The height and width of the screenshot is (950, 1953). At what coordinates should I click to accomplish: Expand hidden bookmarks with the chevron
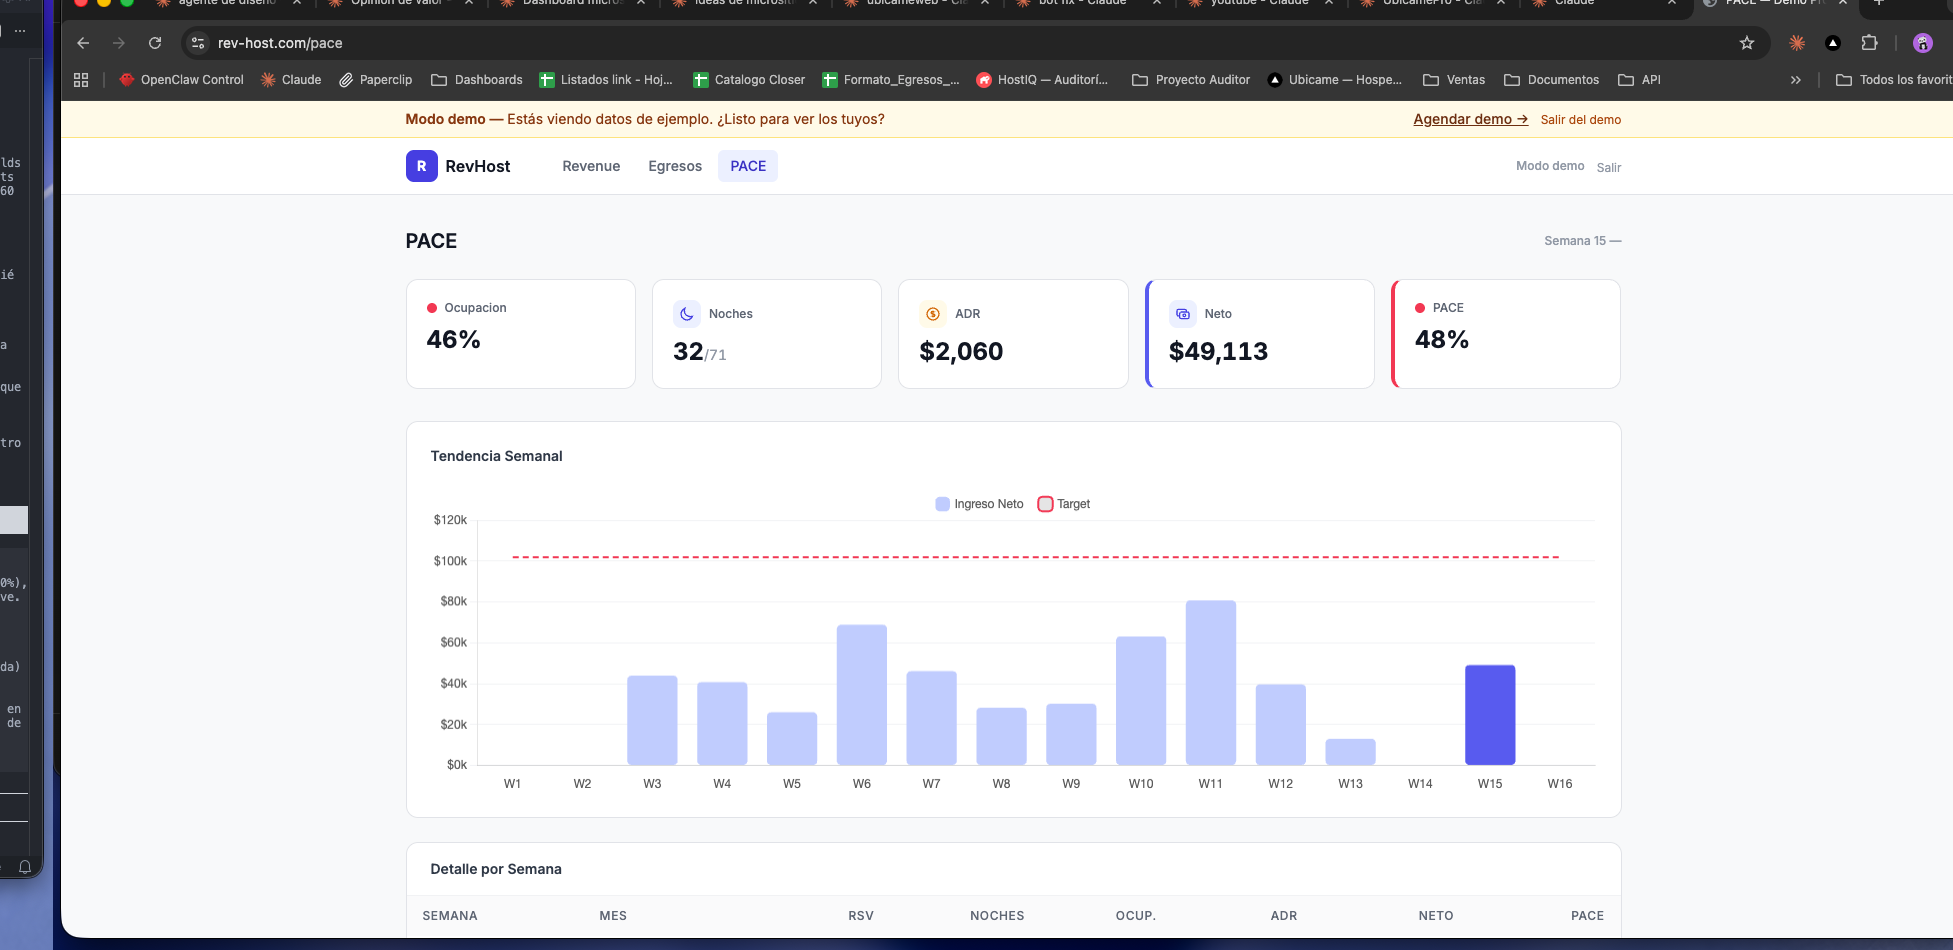pos(1796,80)
